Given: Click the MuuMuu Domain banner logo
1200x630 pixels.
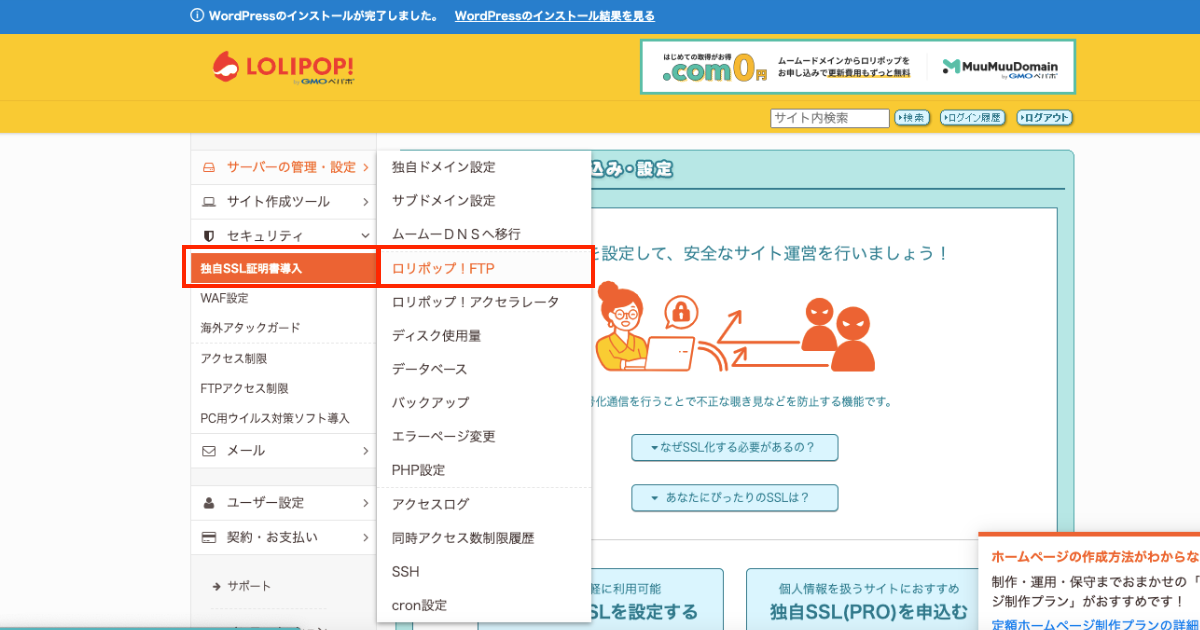Looking at the screenshot, I should coord(999,67).
